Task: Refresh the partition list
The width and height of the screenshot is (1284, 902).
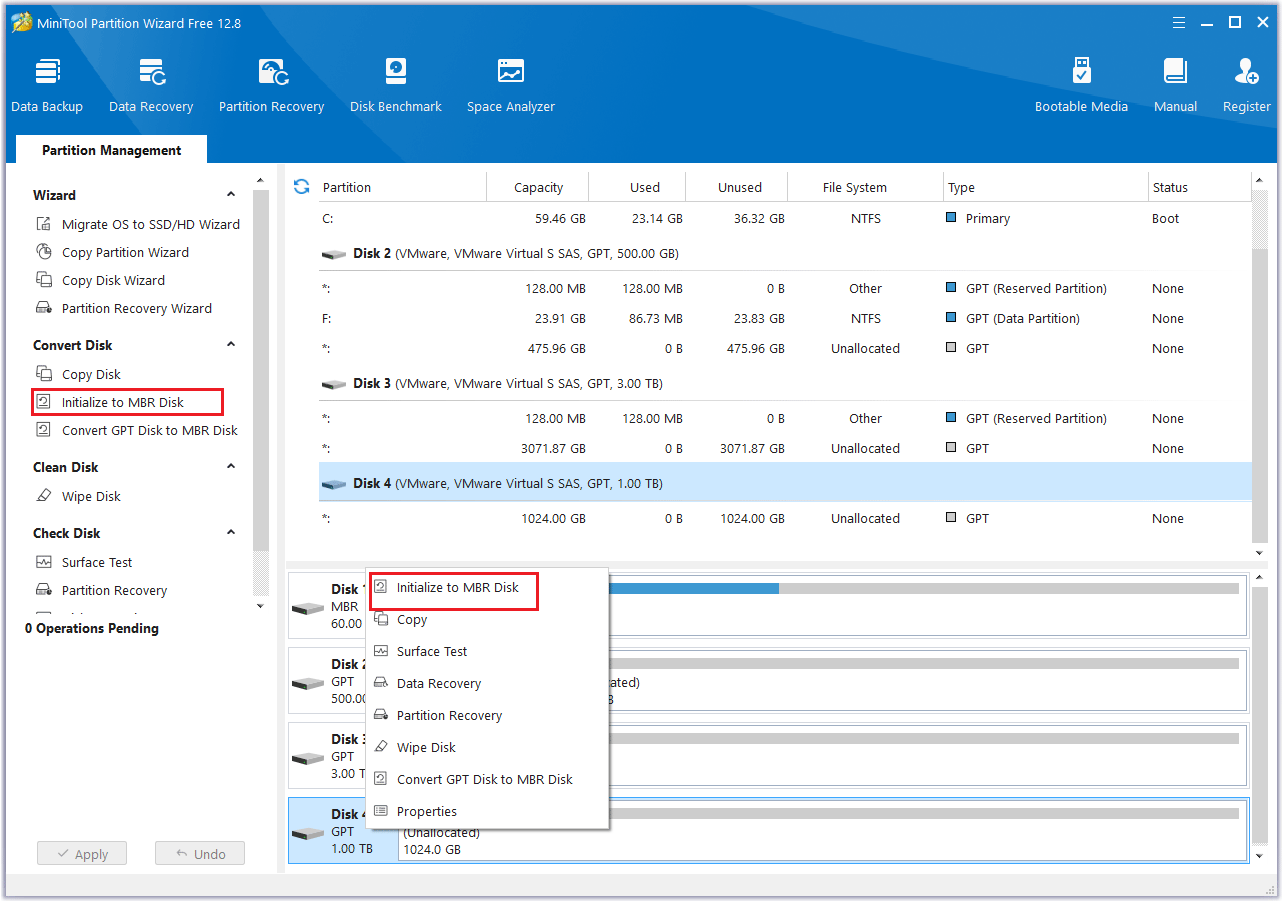Action: 301,187
